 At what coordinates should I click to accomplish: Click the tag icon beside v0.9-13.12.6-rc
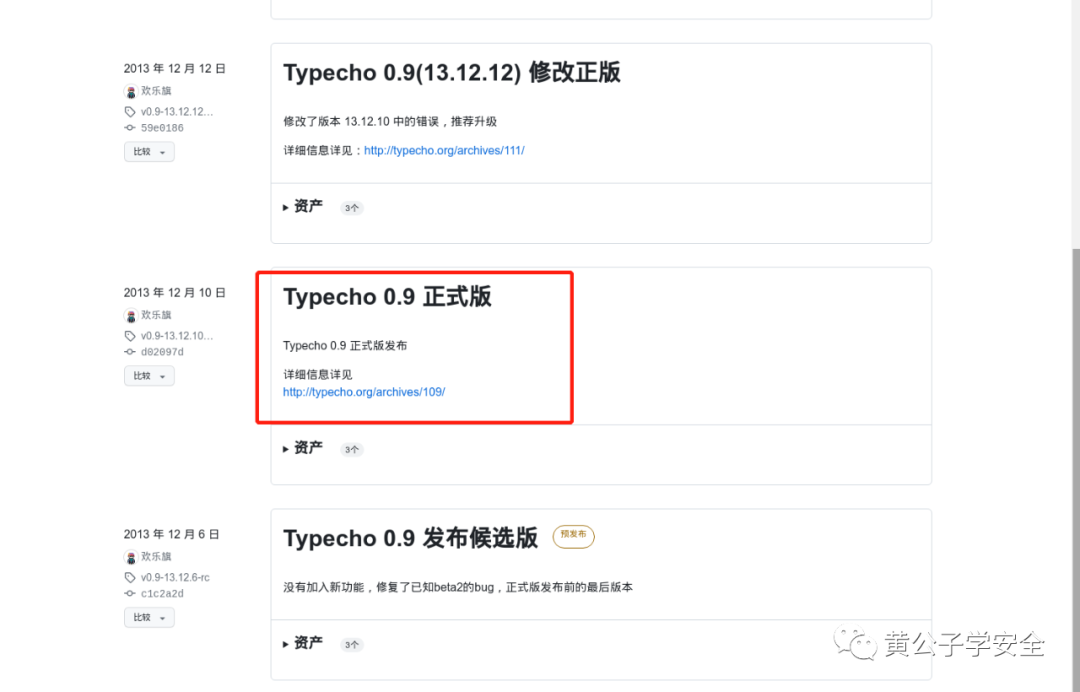pos(128,577)
